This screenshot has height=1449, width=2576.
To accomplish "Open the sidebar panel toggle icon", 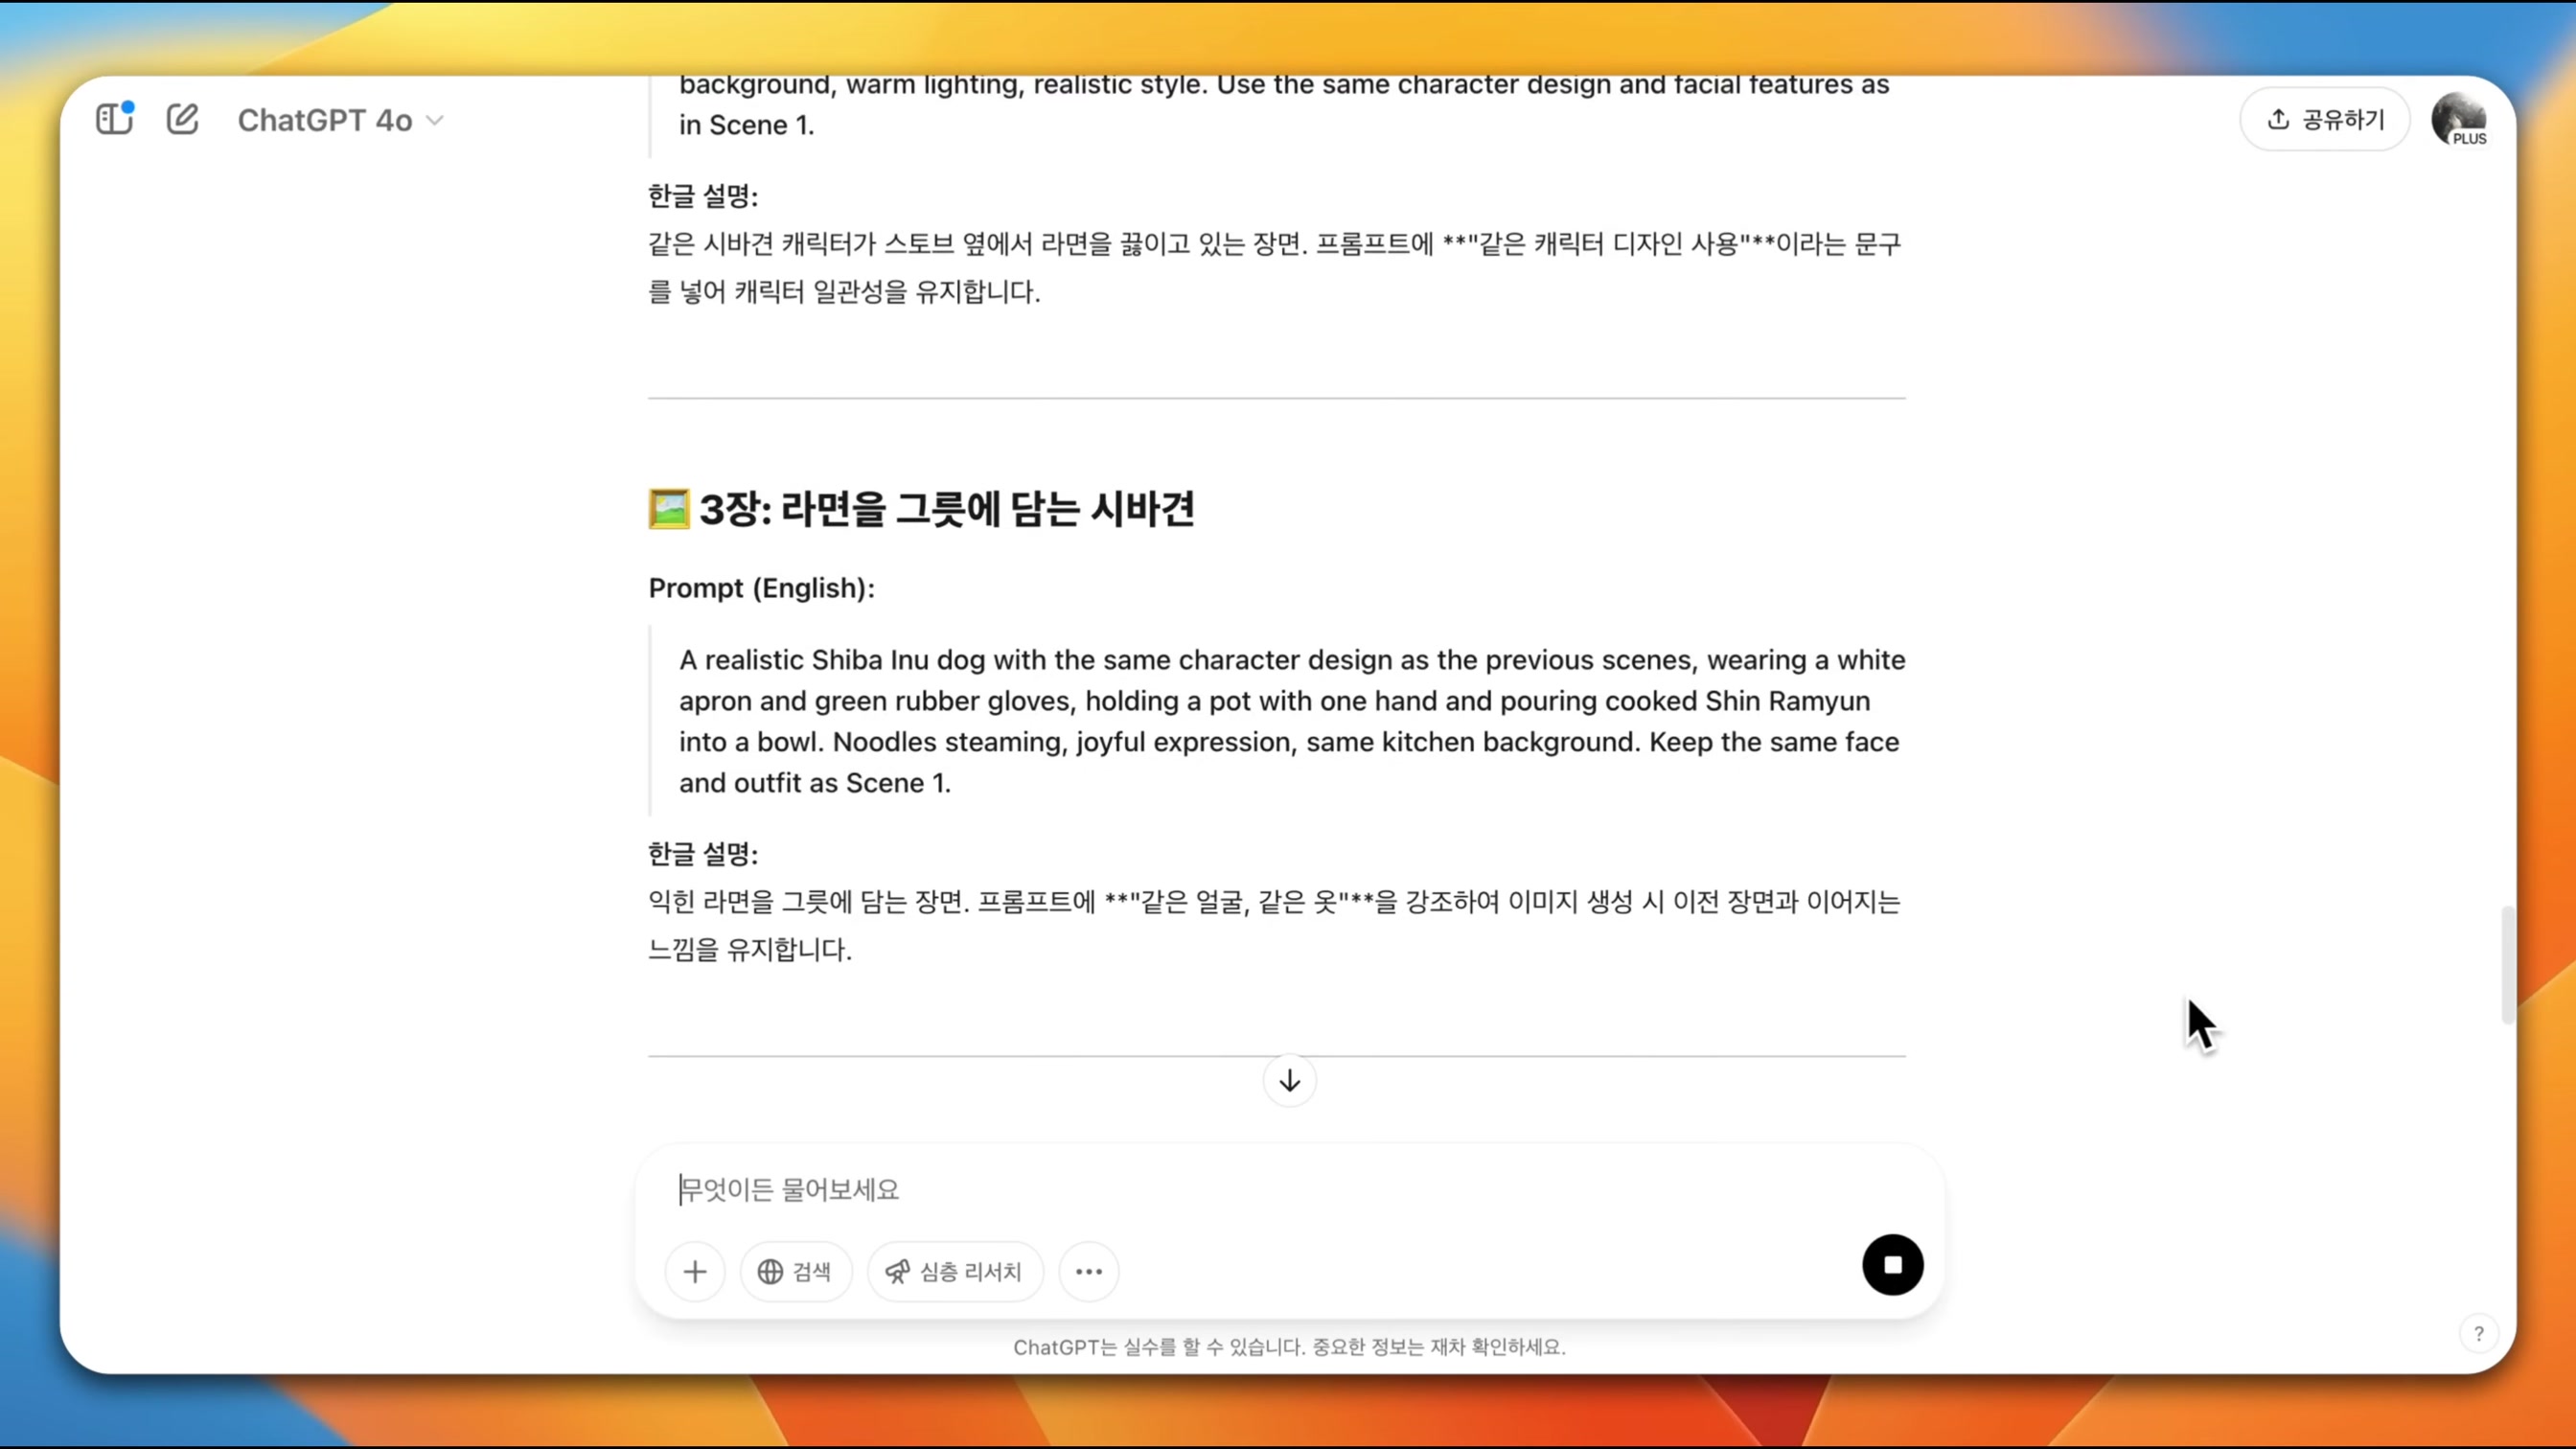I will [114, 119].
